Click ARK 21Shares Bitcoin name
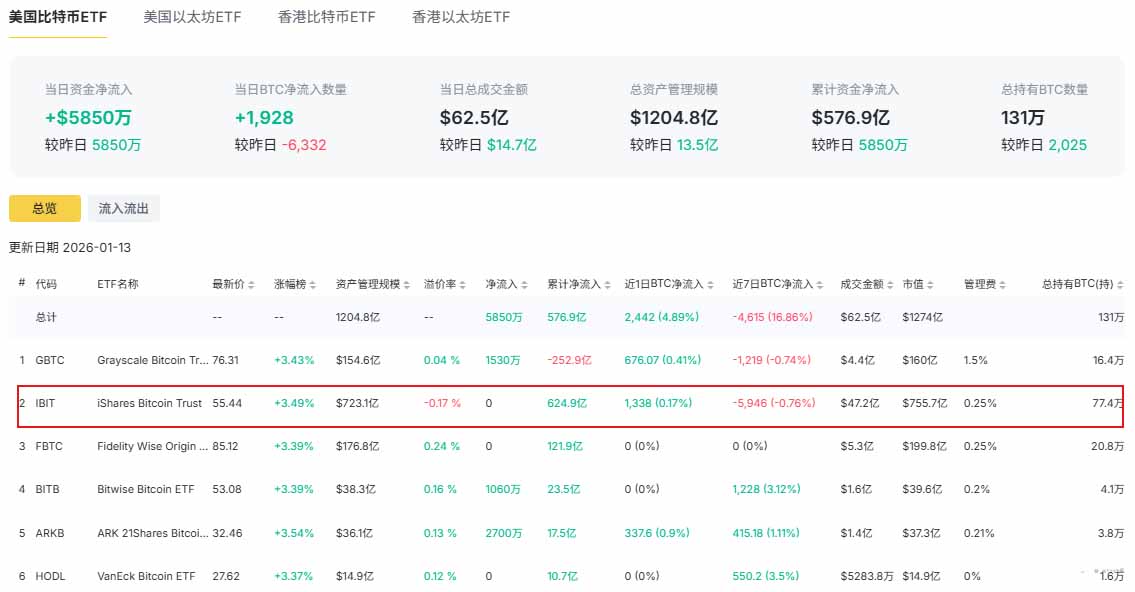This screenshot has height=592, width=1135. coord(153,533)
